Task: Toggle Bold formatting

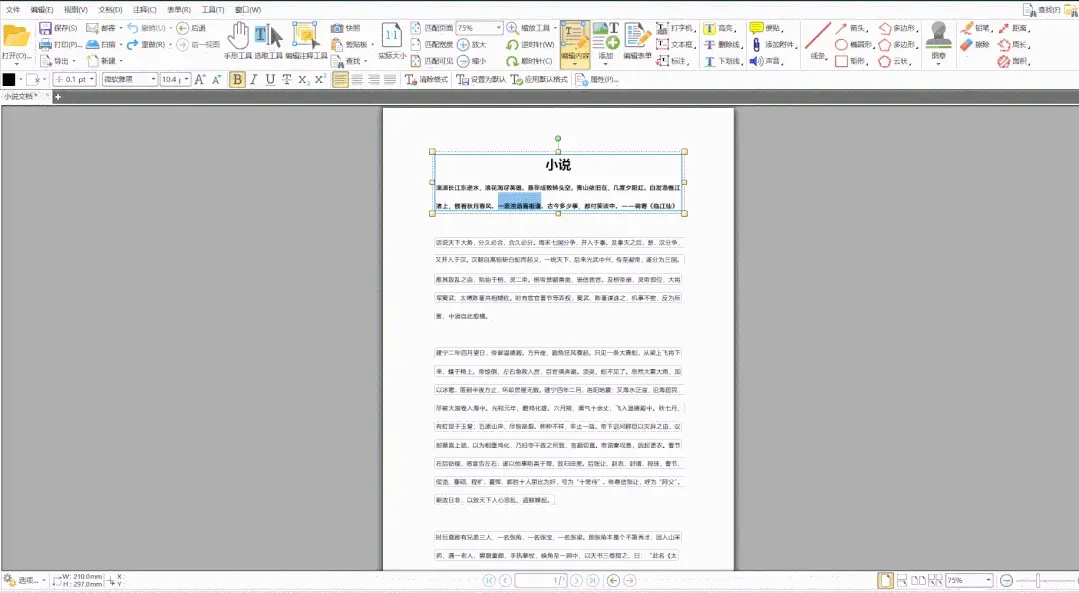Action: point(237,80)
